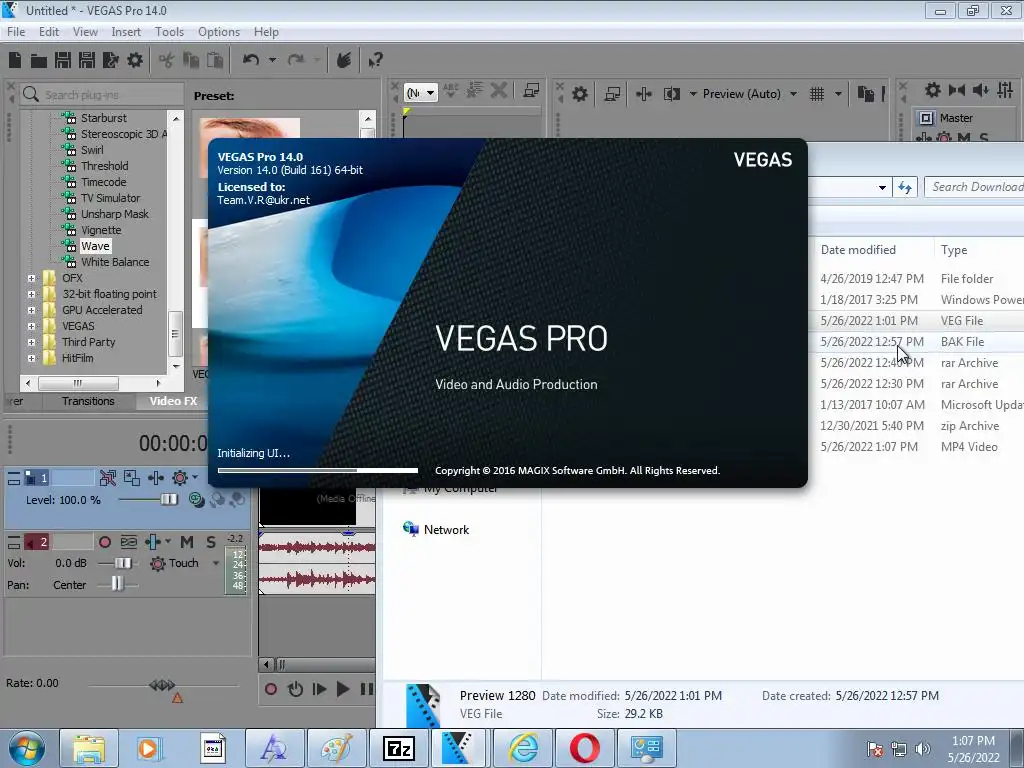Select the Vignette plug-in in the tree
This screenshot has width=1024, height=768.
click(101, 231)
